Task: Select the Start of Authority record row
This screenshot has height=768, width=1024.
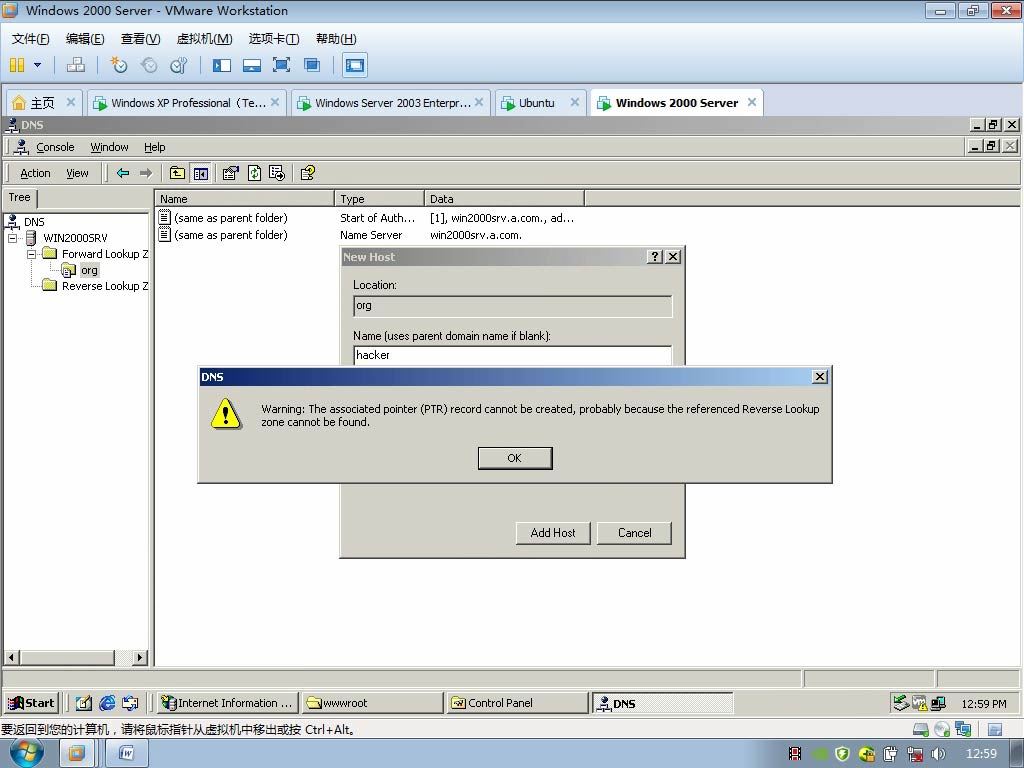Action: pos(366,218)
